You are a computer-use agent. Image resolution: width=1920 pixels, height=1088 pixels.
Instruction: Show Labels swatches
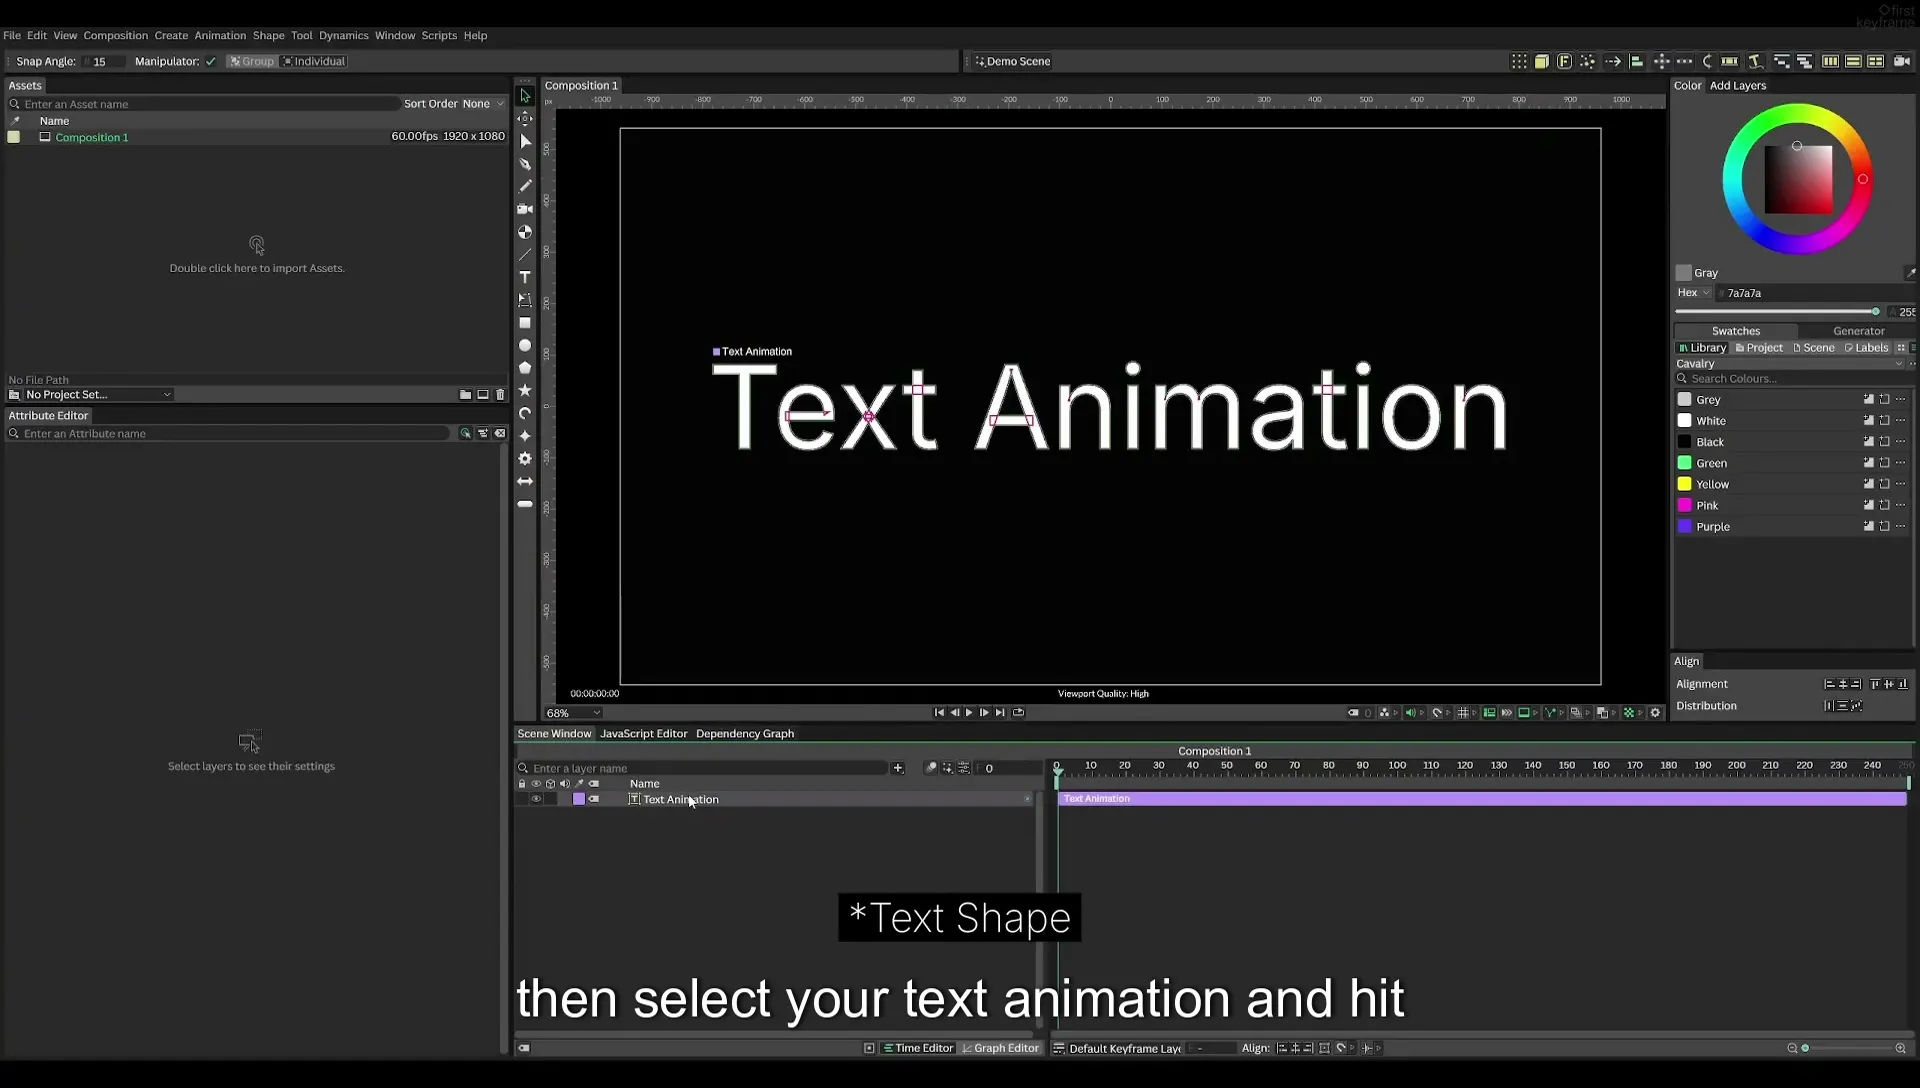pyautogui.click(x=1866, y=348)
